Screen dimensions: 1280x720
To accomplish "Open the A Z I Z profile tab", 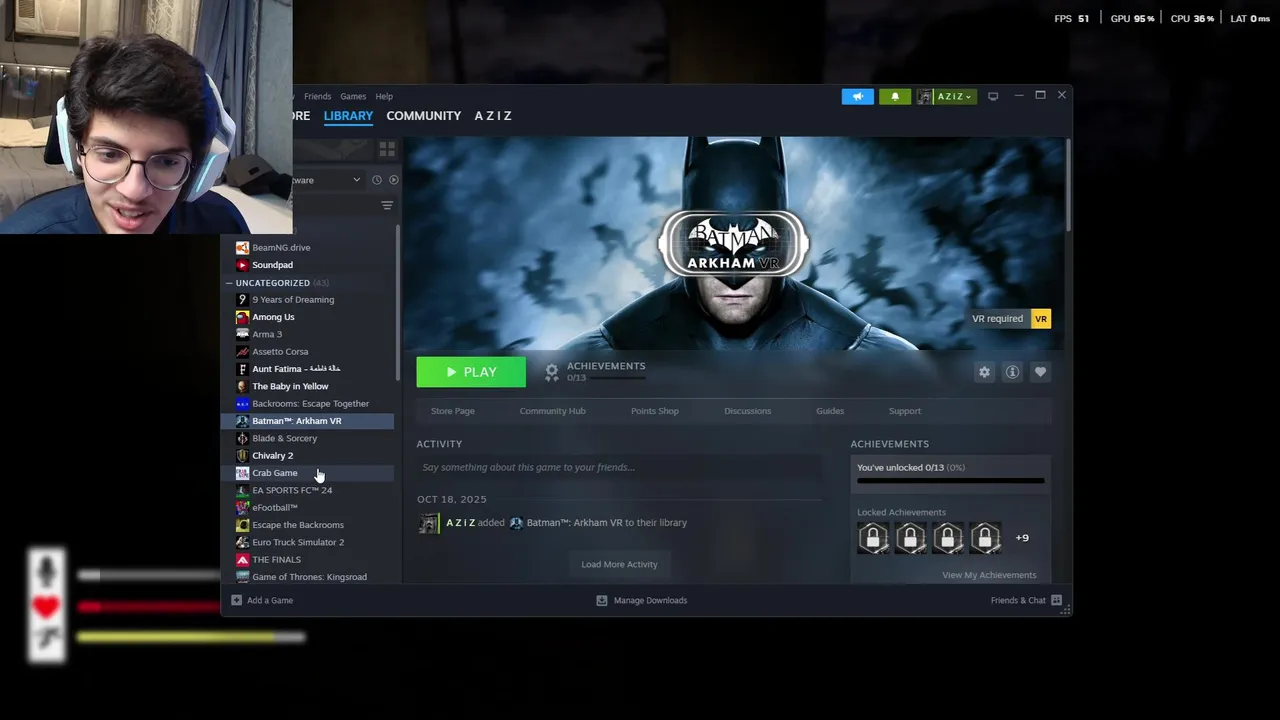I will click(493, 116).
